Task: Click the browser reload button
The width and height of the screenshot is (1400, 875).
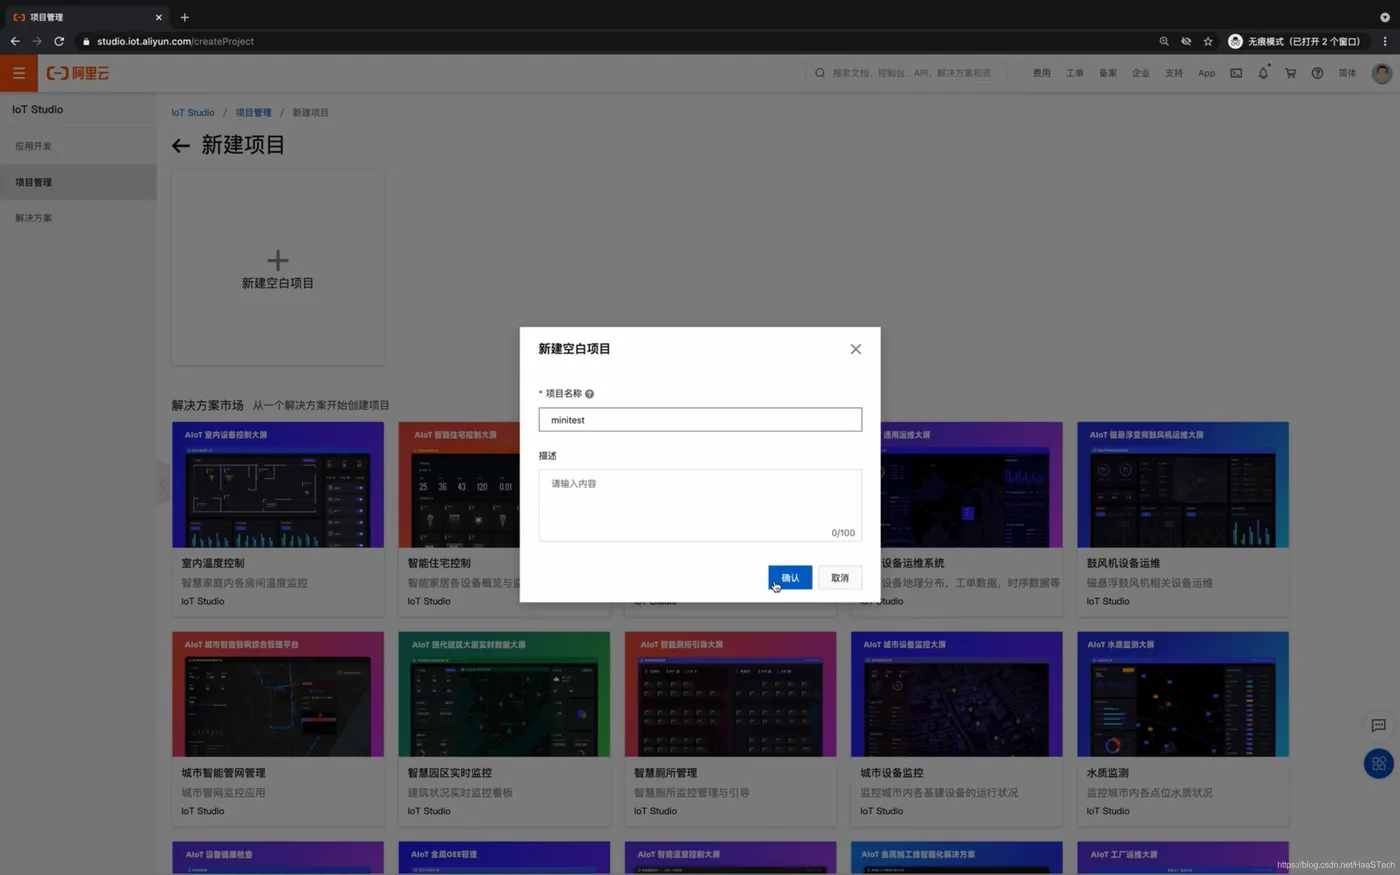Action: 59,41
